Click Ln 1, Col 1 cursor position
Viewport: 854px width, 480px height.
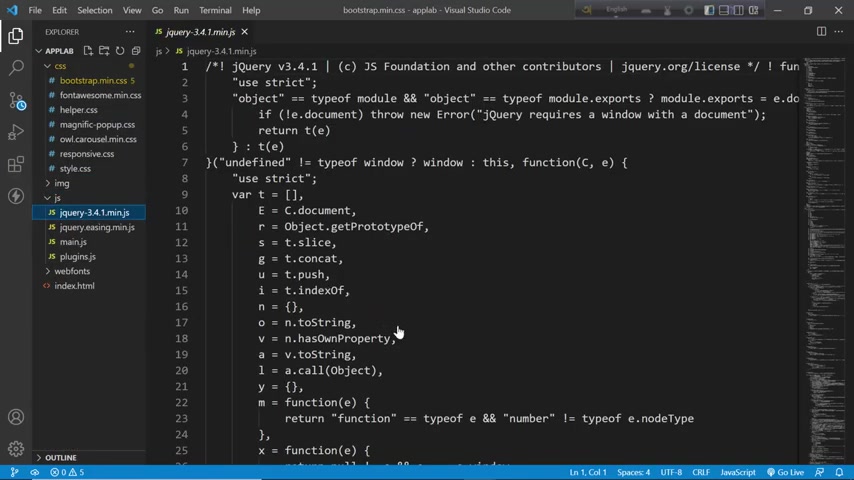(x=588, y=472)
